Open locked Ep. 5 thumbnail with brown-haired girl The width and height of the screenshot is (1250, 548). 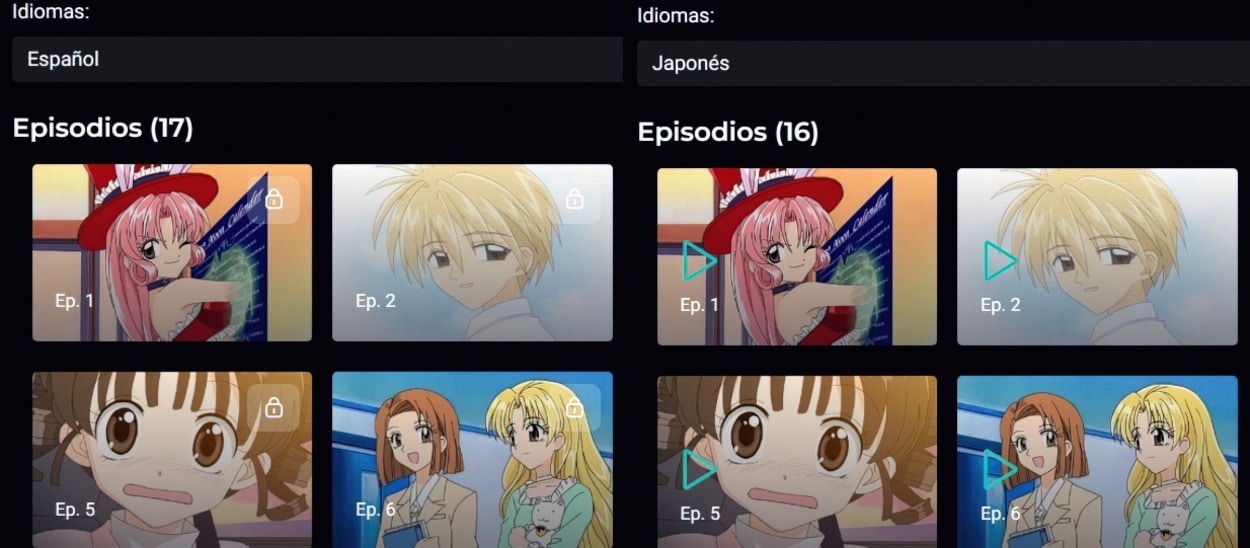pos(172,460)
